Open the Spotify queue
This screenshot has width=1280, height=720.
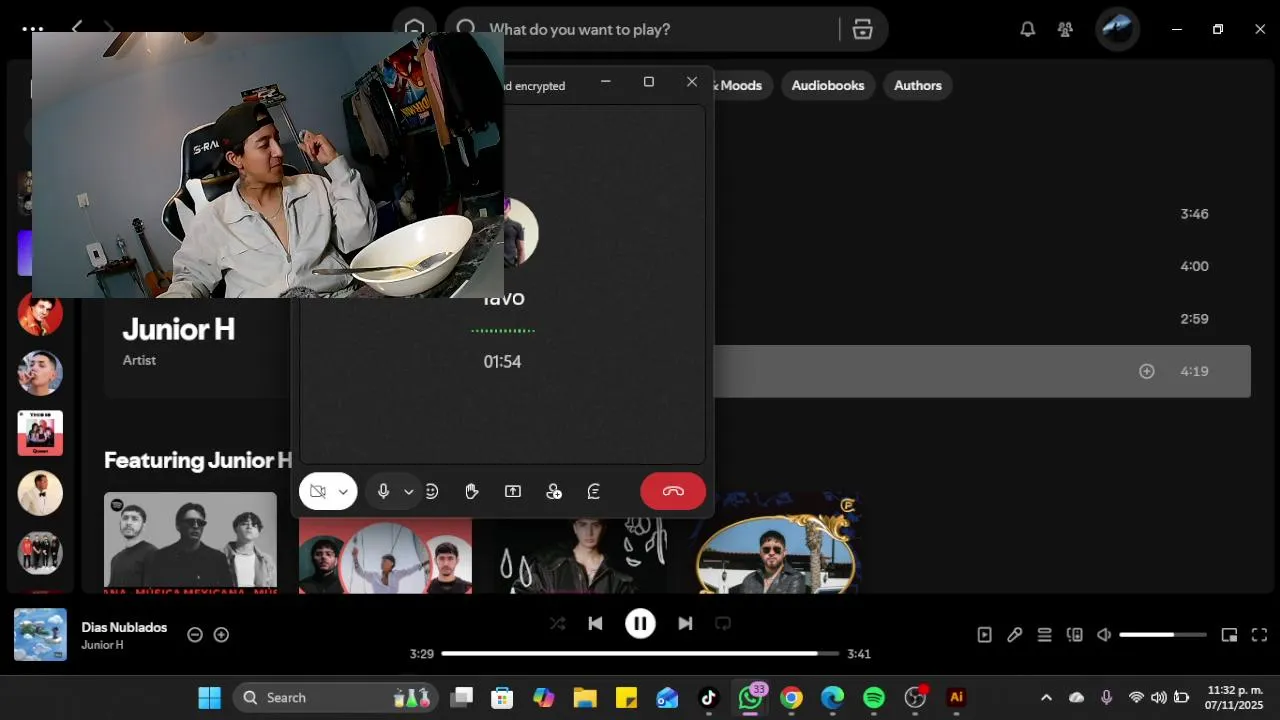(x=1044, y=634)
